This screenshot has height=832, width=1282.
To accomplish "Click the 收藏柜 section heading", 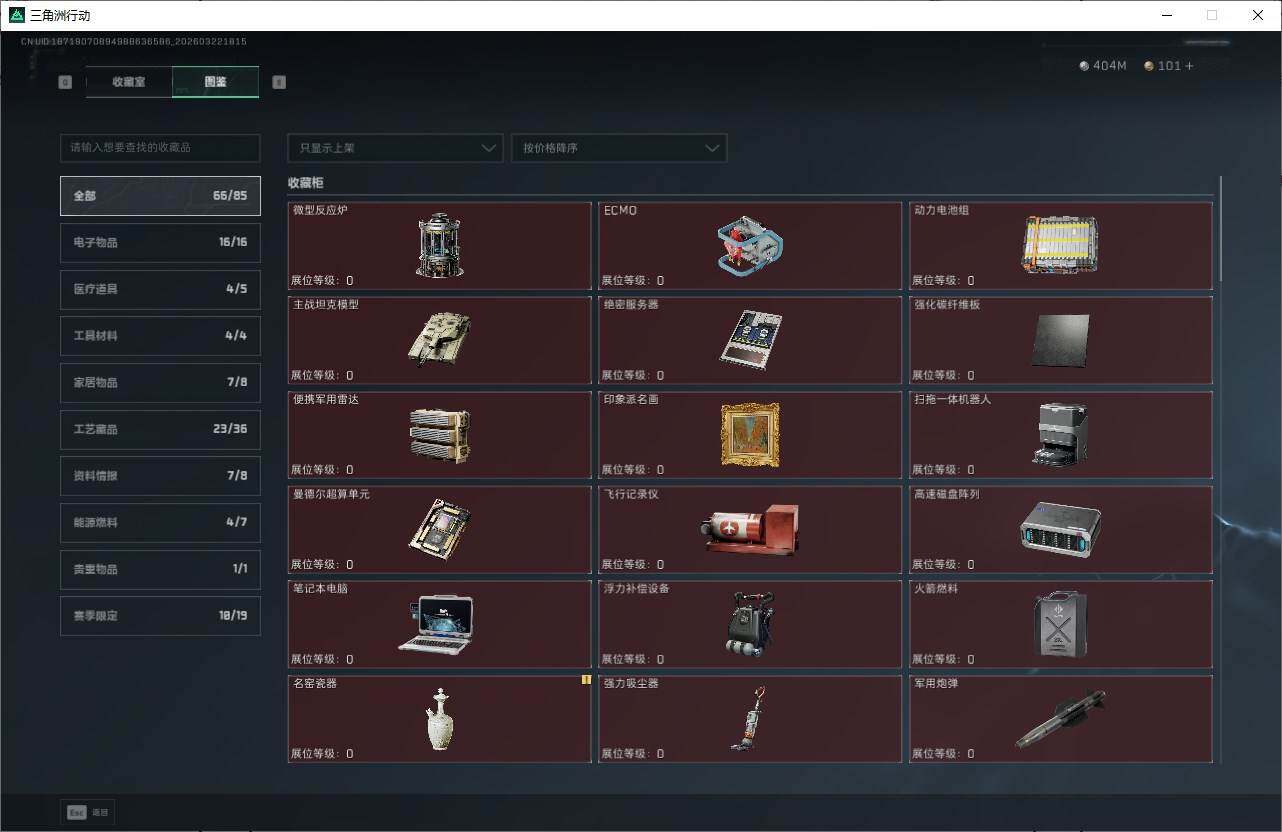I will 306,183.
